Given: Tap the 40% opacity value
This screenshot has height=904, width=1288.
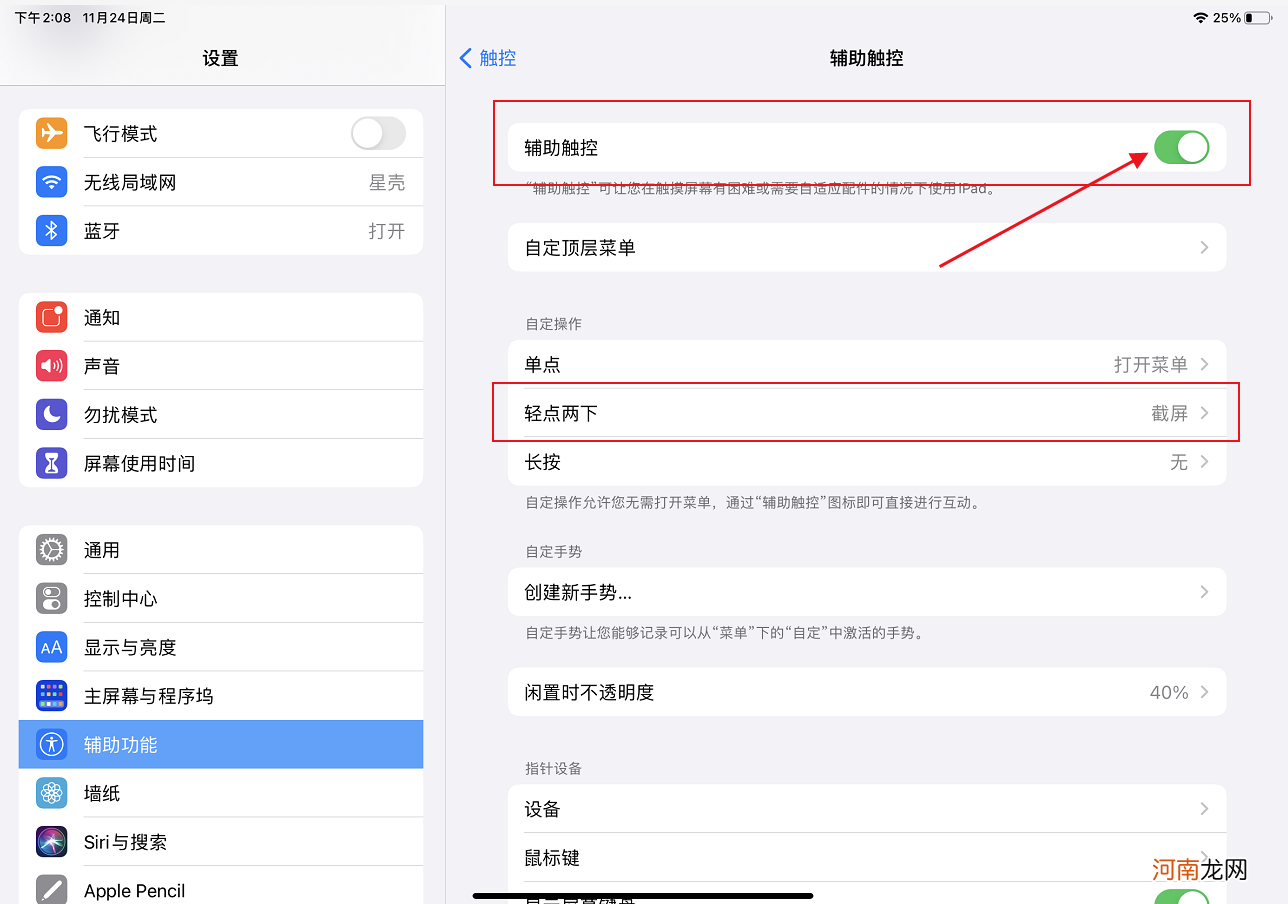Looking at the screenshot, I should pyautogui.click(x=1169, y=692).
